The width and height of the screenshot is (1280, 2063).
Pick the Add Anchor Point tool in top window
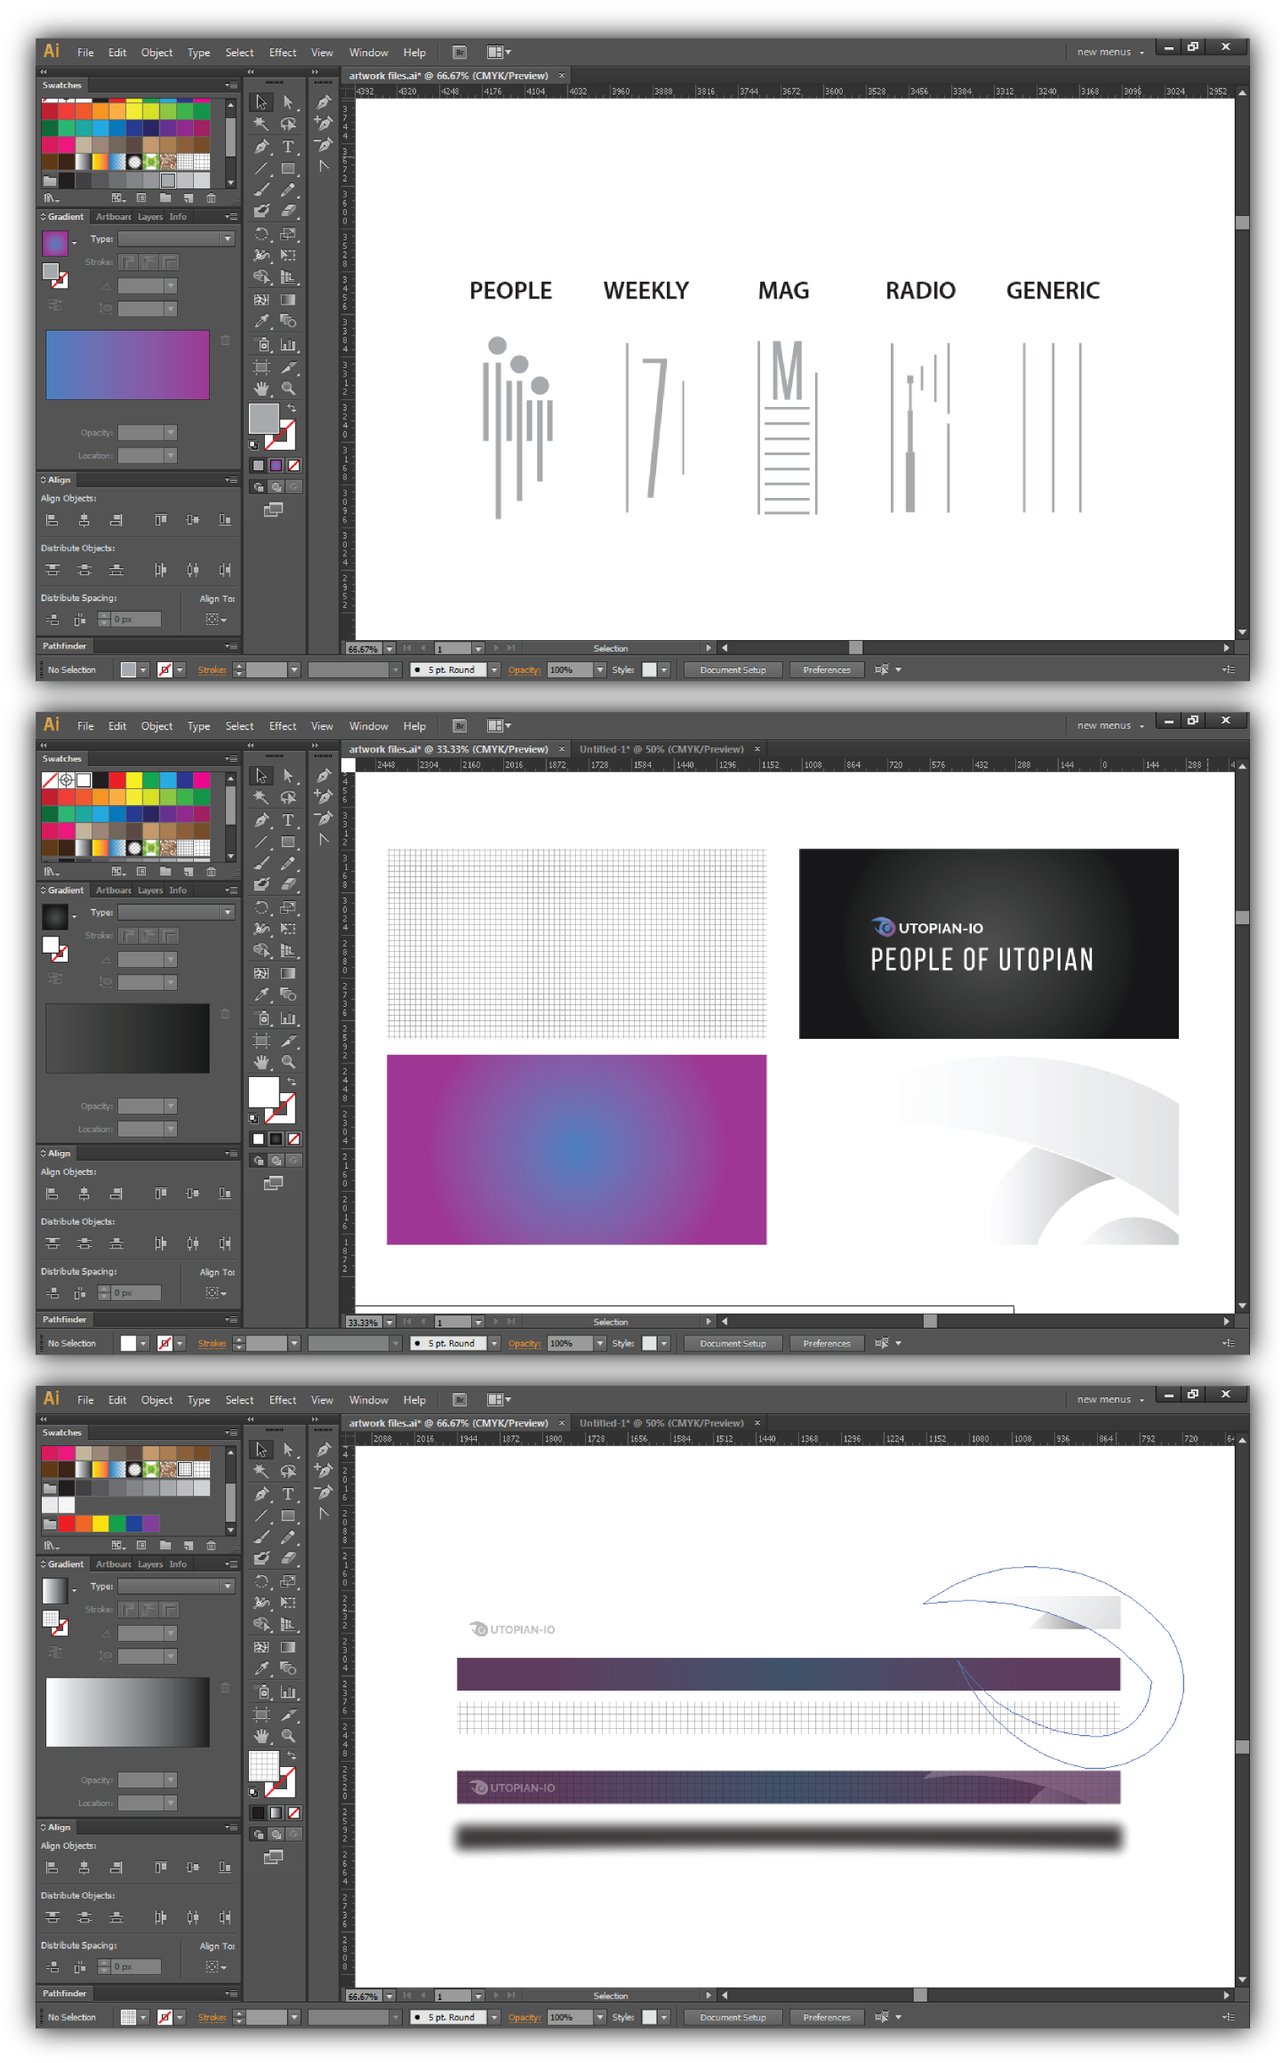coord(323,123)
